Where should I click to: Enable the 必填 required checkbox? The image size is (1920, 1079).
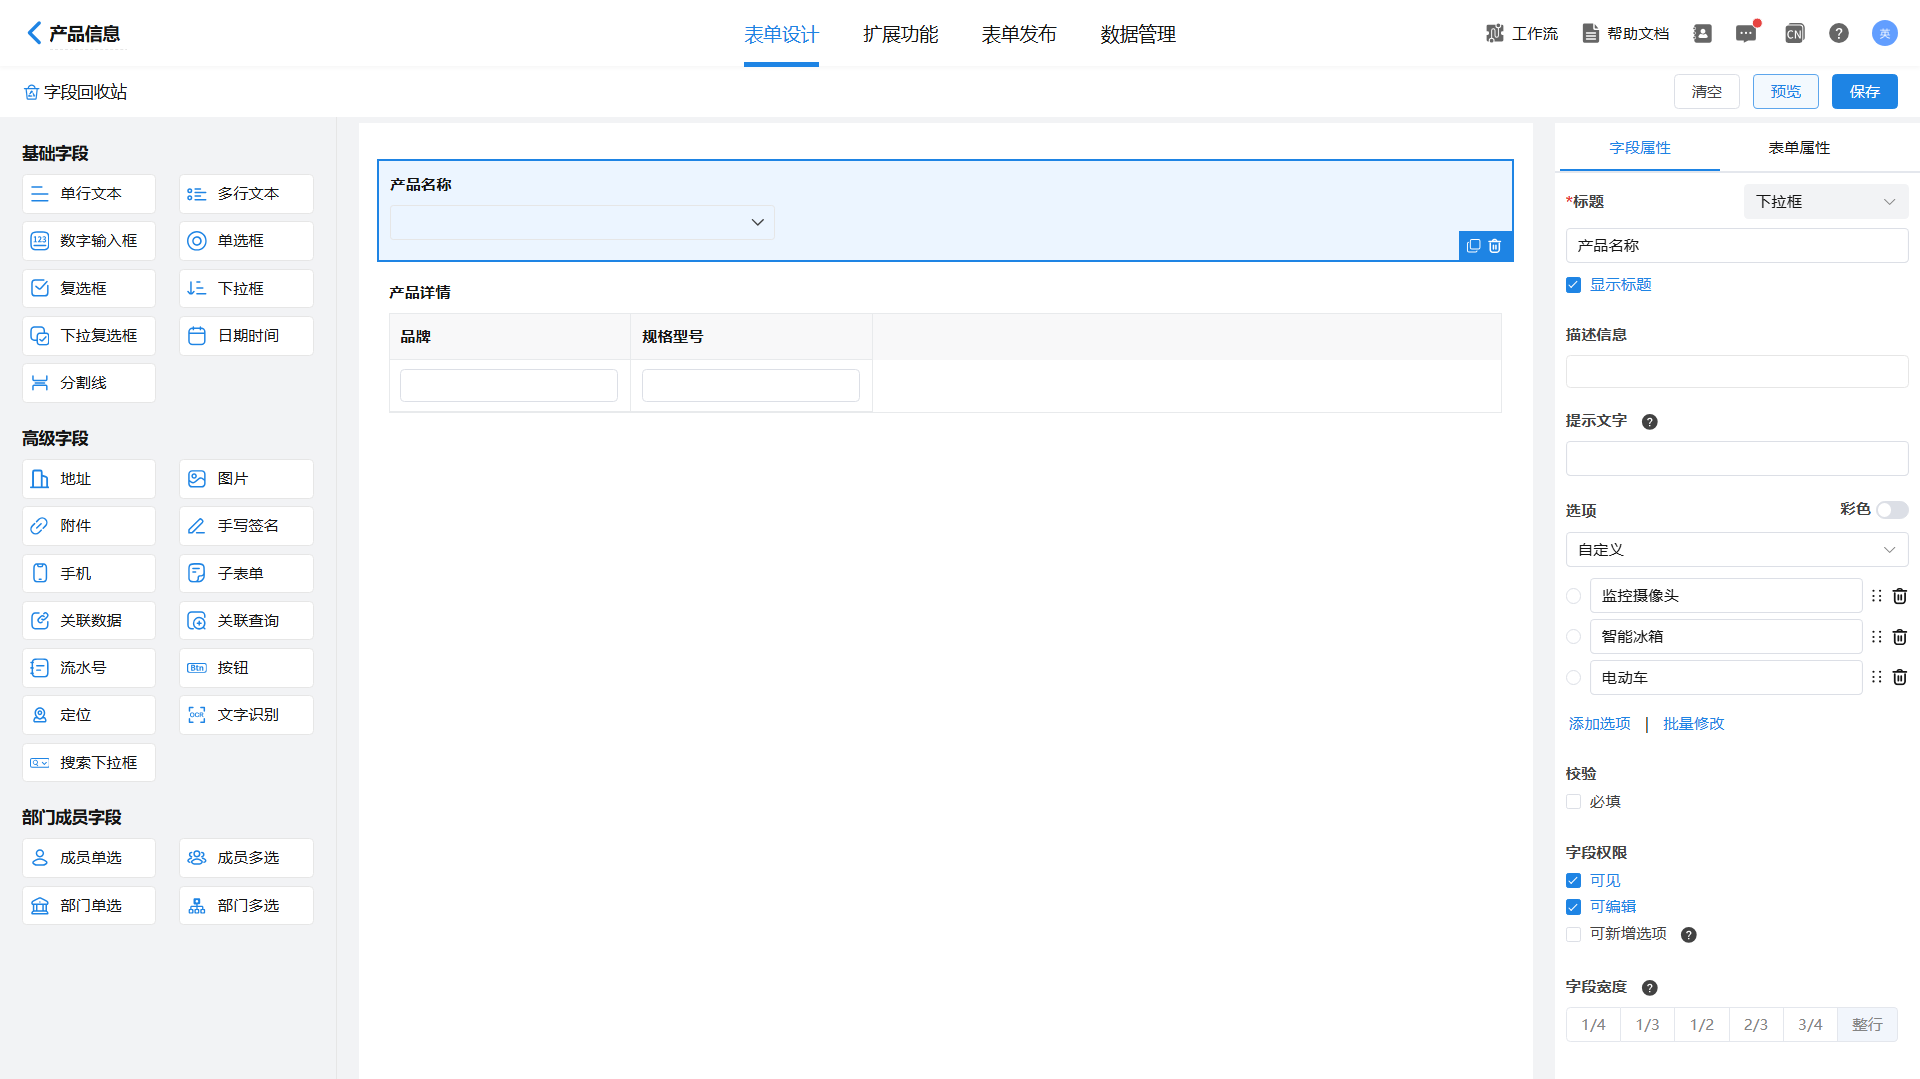pyautogui.click(x=1574, y=802)
